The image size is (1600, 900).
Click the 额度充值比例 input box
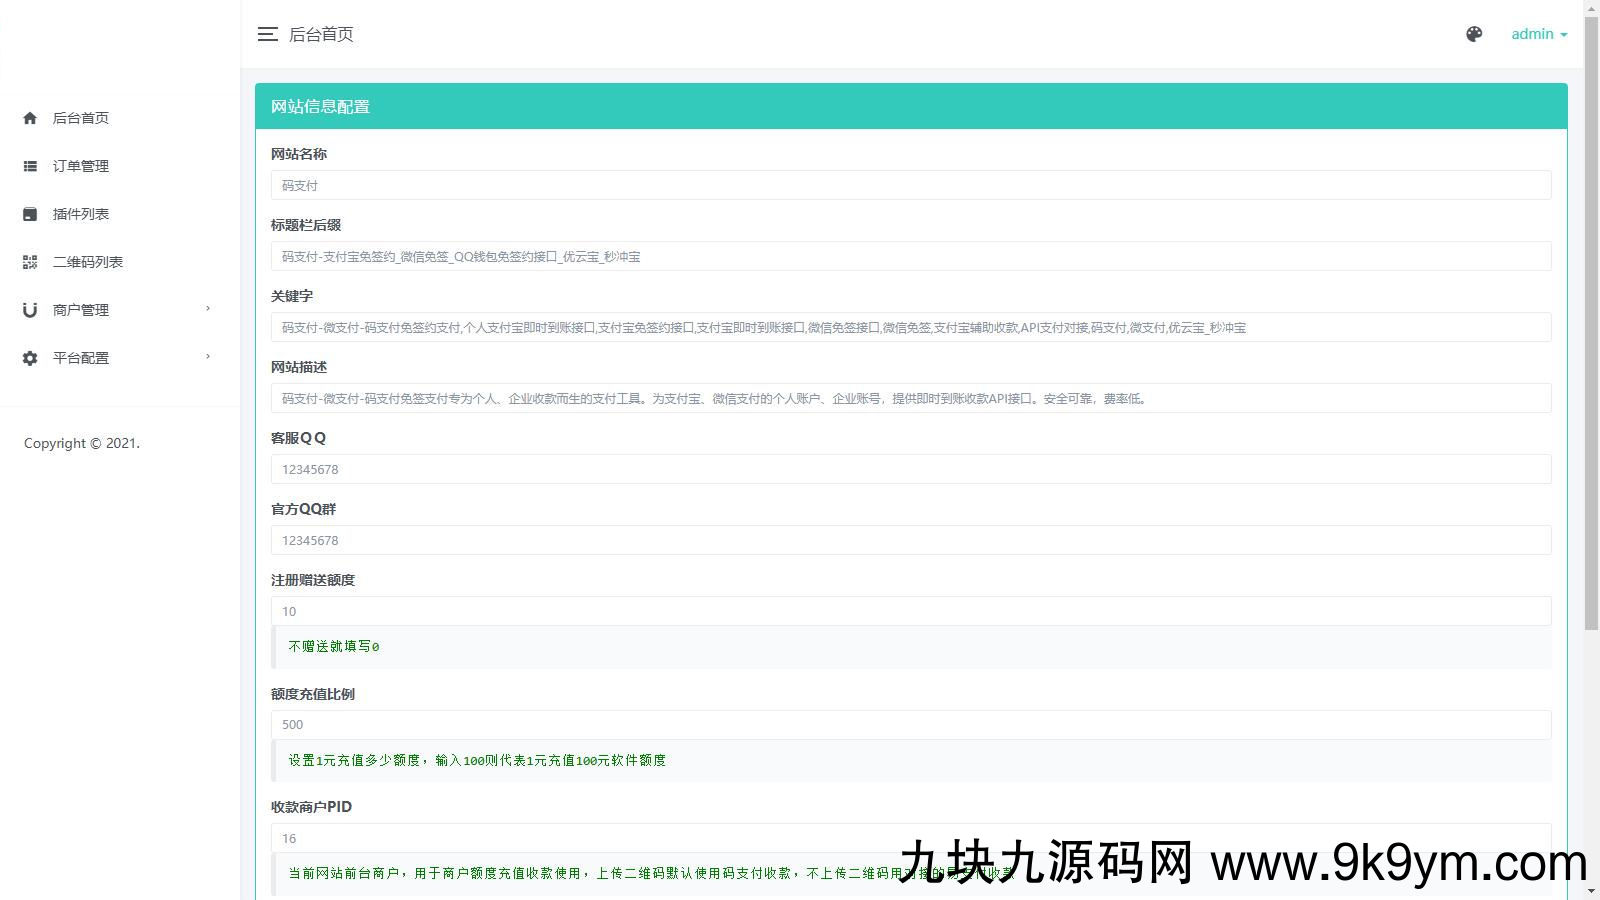(910, 725)
